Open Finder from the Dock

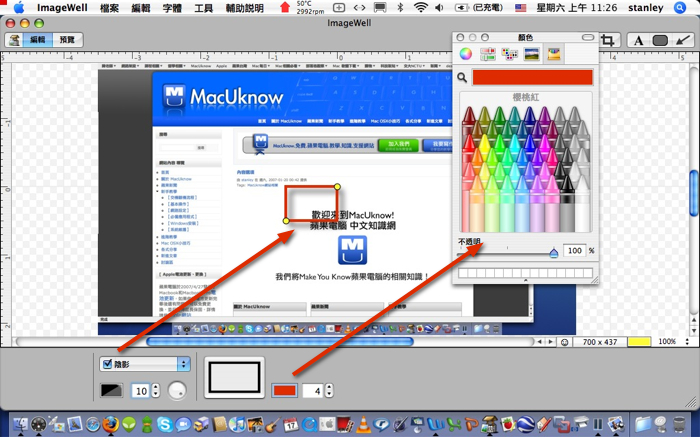click(x=21, y=424)
